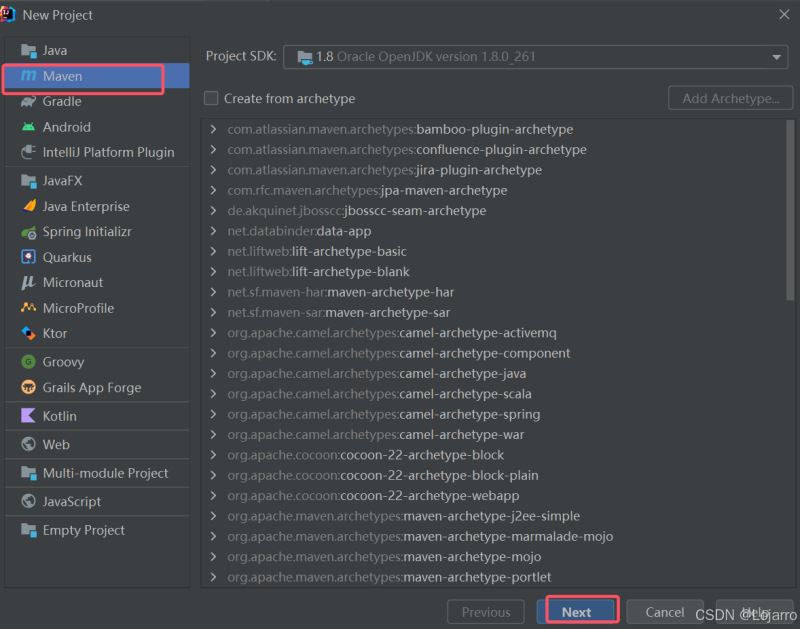
Task: Select the maven-archetype-j2ee-simple row
Action: click(x=494, y=516)
